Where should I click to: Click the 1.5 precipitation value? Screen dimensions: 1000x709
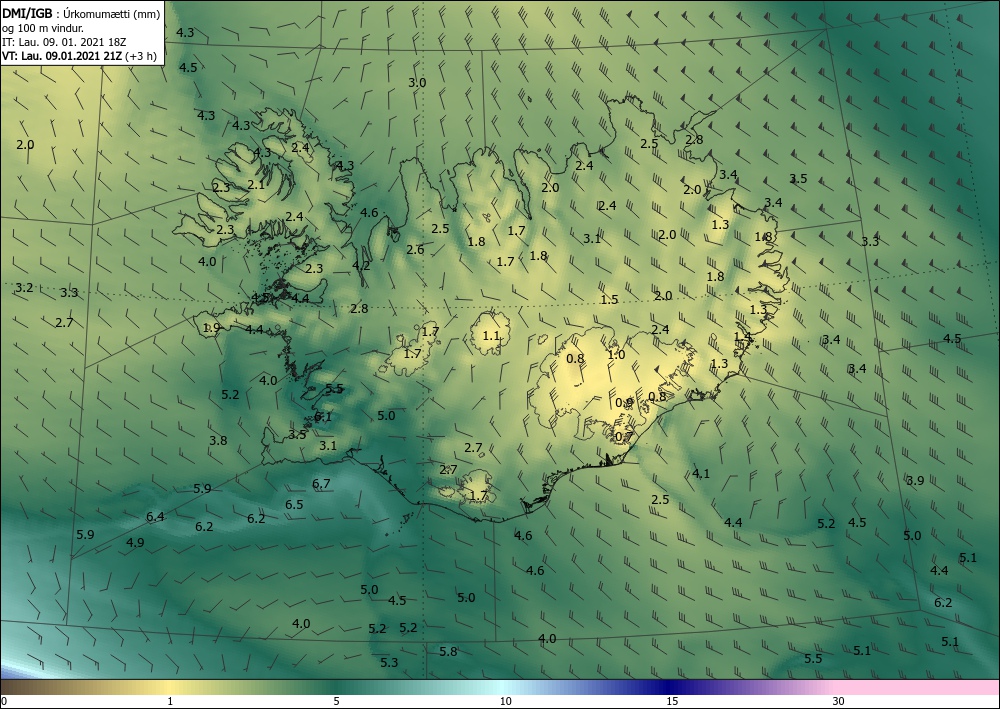pyautogui.click(x=609, y=299)
